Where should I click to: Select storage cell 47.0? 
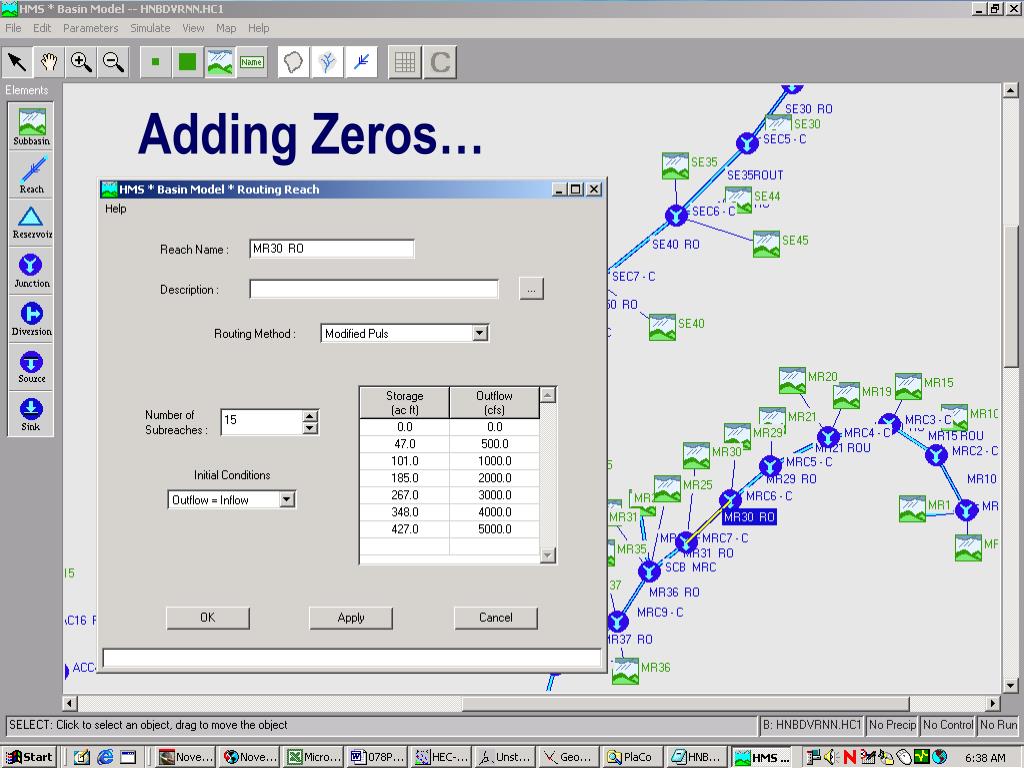(404, 444)
